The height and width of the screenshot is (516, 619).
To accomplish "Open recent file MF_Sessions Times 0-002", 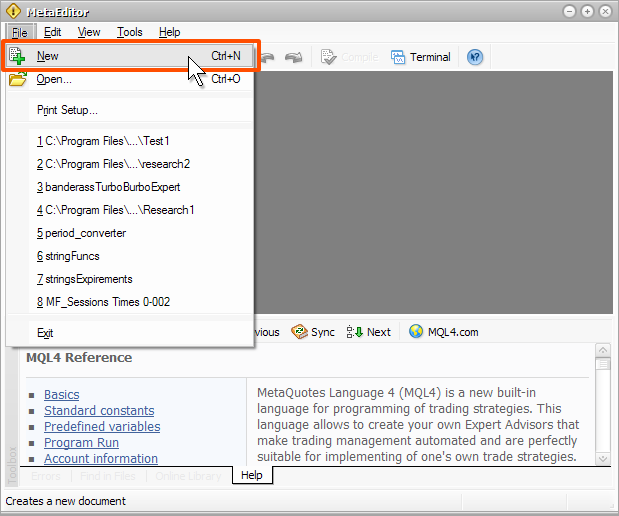I will pos(130,302).
